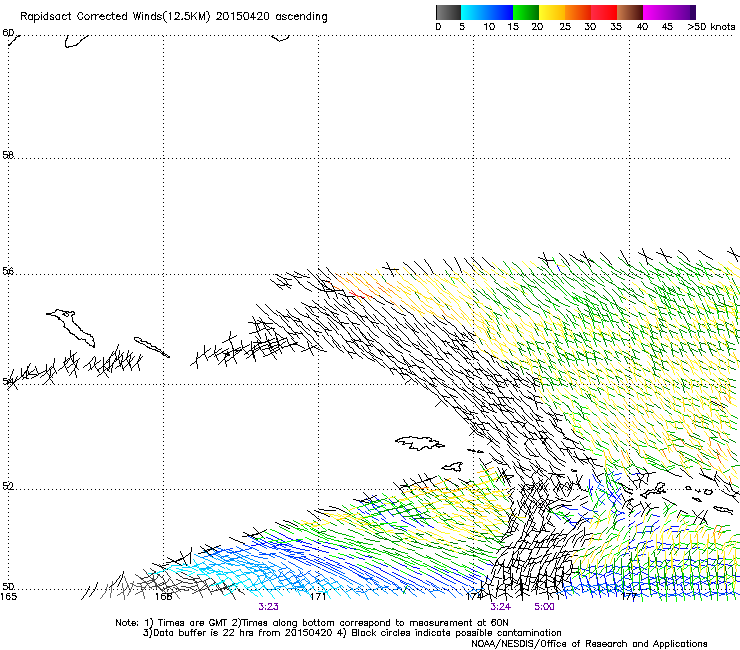Click the purple time stamp '3:23'
This screenshot has height=650, width=740.
[268, 607]
